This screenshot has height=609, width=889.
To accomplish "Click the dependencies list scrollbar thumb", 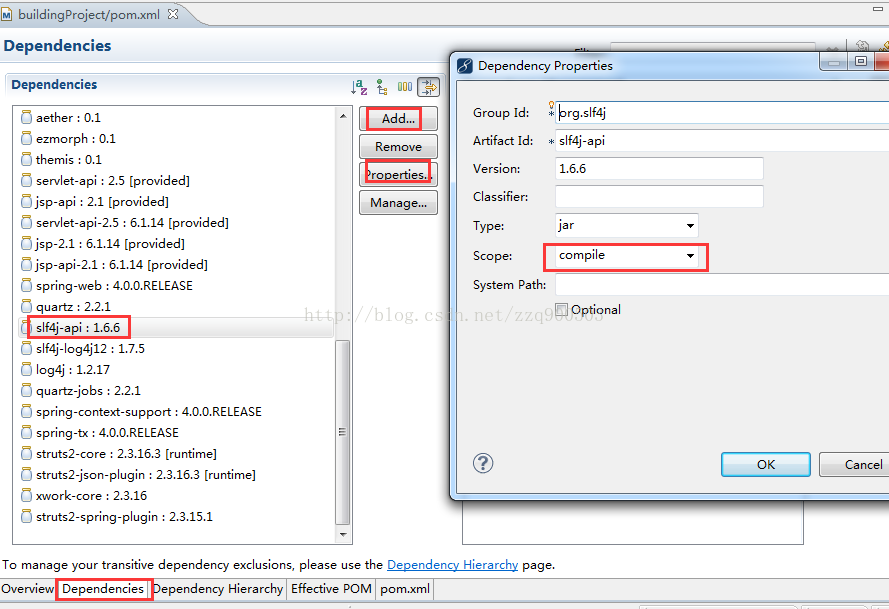I will pyautogui.click(x=342, y=432).
